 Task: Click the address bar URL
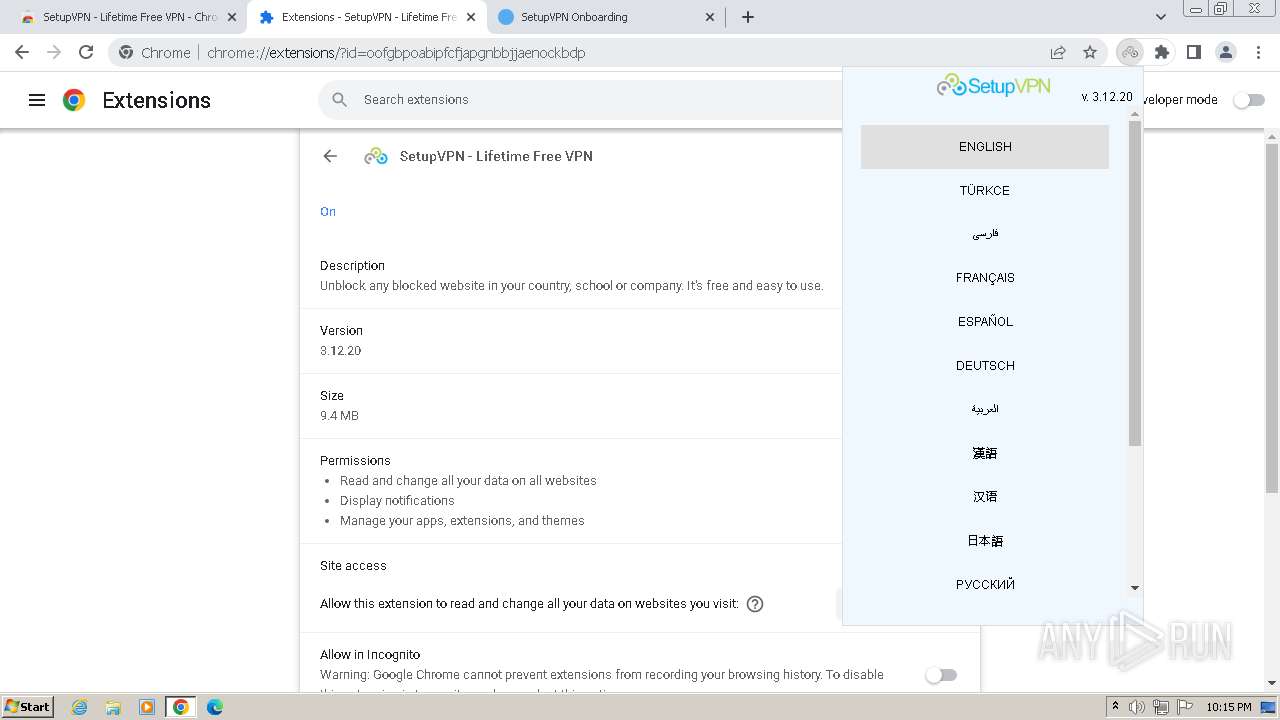[x=396, y=52]
